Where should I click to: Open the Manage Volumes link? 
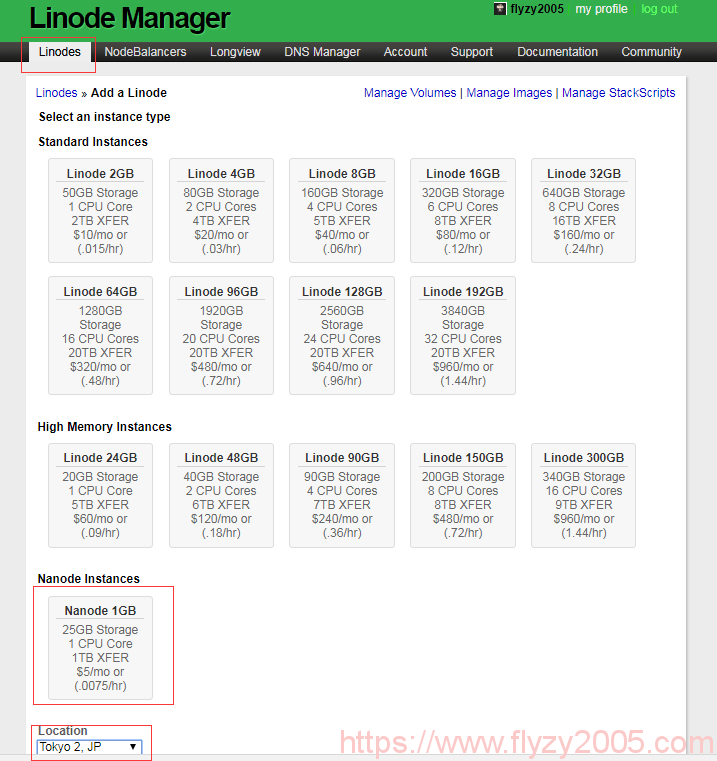(410, 93)
